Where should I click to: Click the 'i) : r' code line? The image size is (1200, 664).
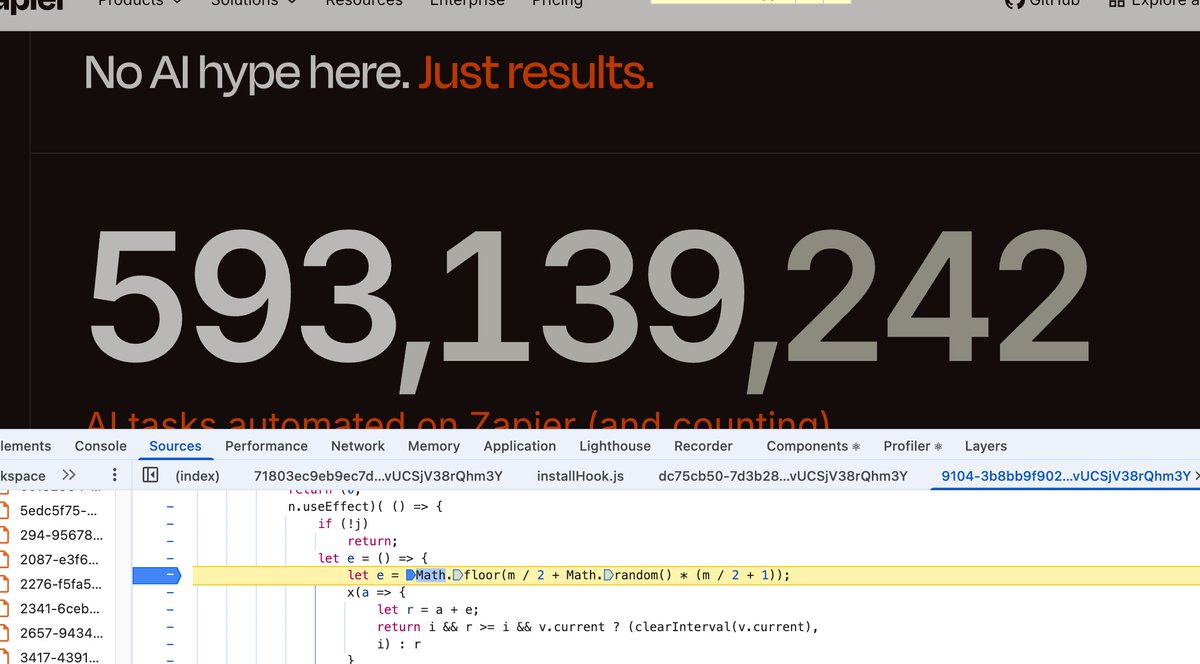400,643
